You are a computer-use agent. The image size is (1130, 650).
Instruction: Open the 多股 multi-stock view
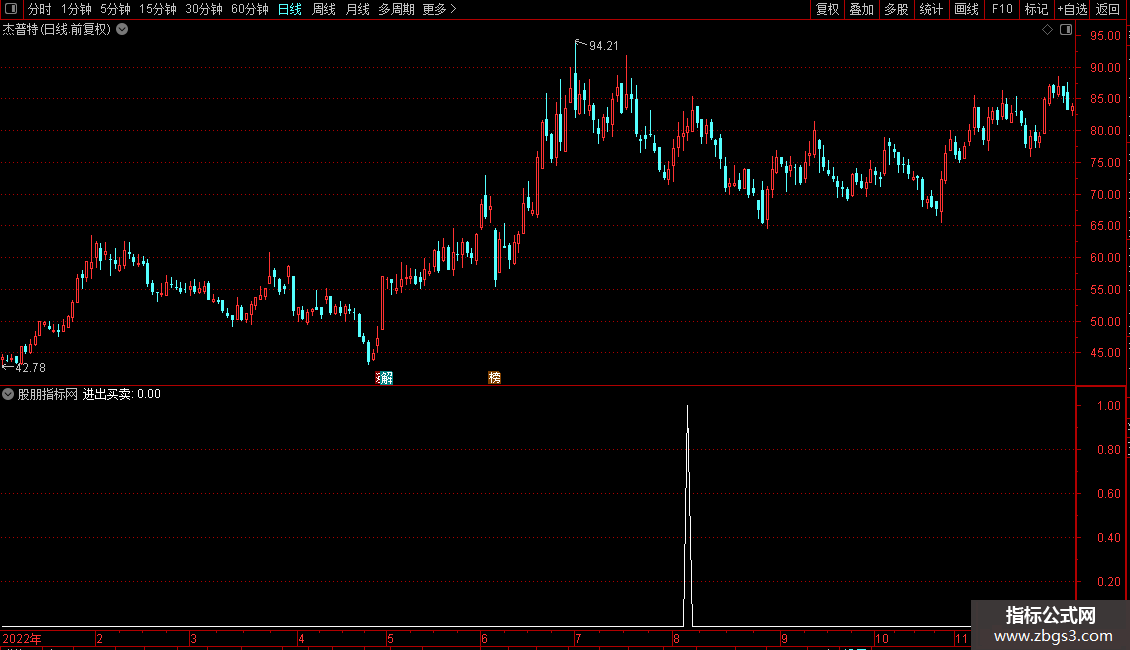897,9
